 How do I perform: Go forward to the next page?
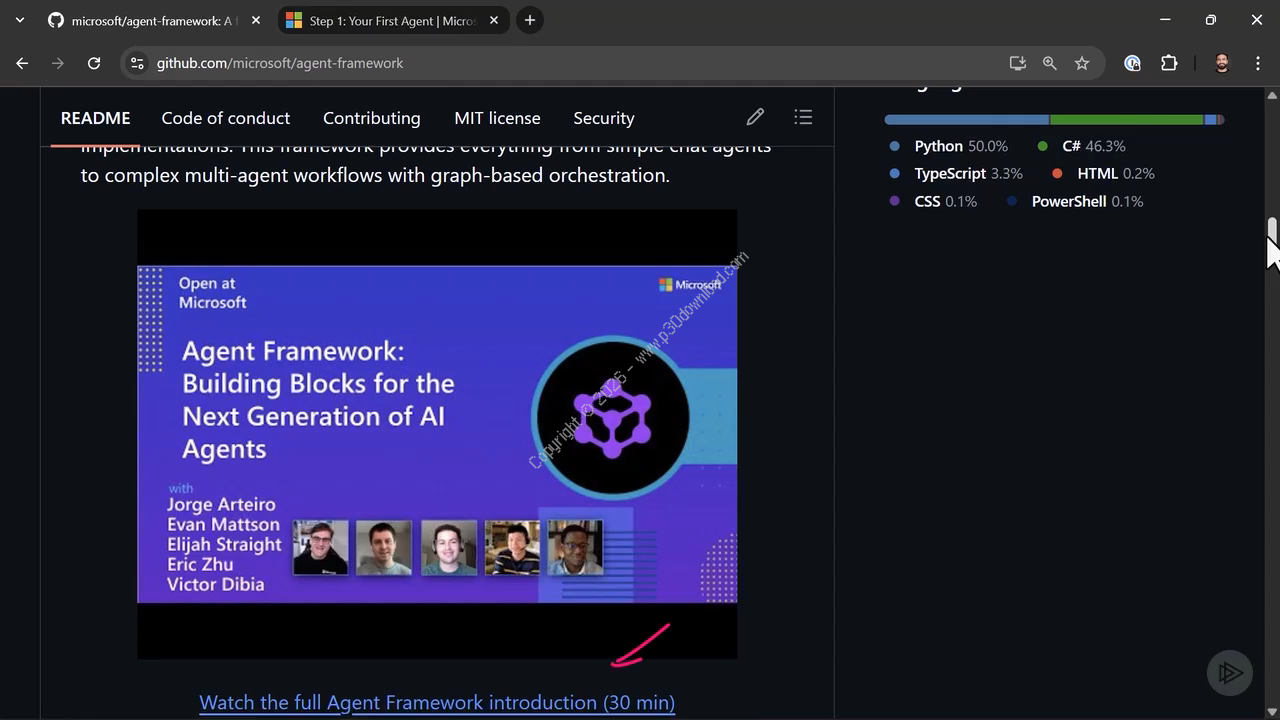[58, 63]
